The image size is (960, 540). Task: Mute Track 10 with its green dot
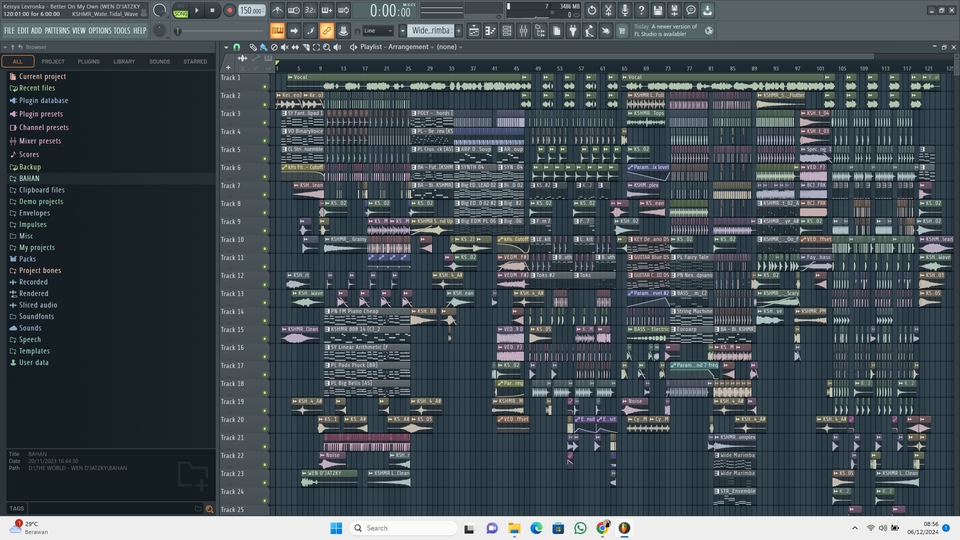click(x=265, y=249)
